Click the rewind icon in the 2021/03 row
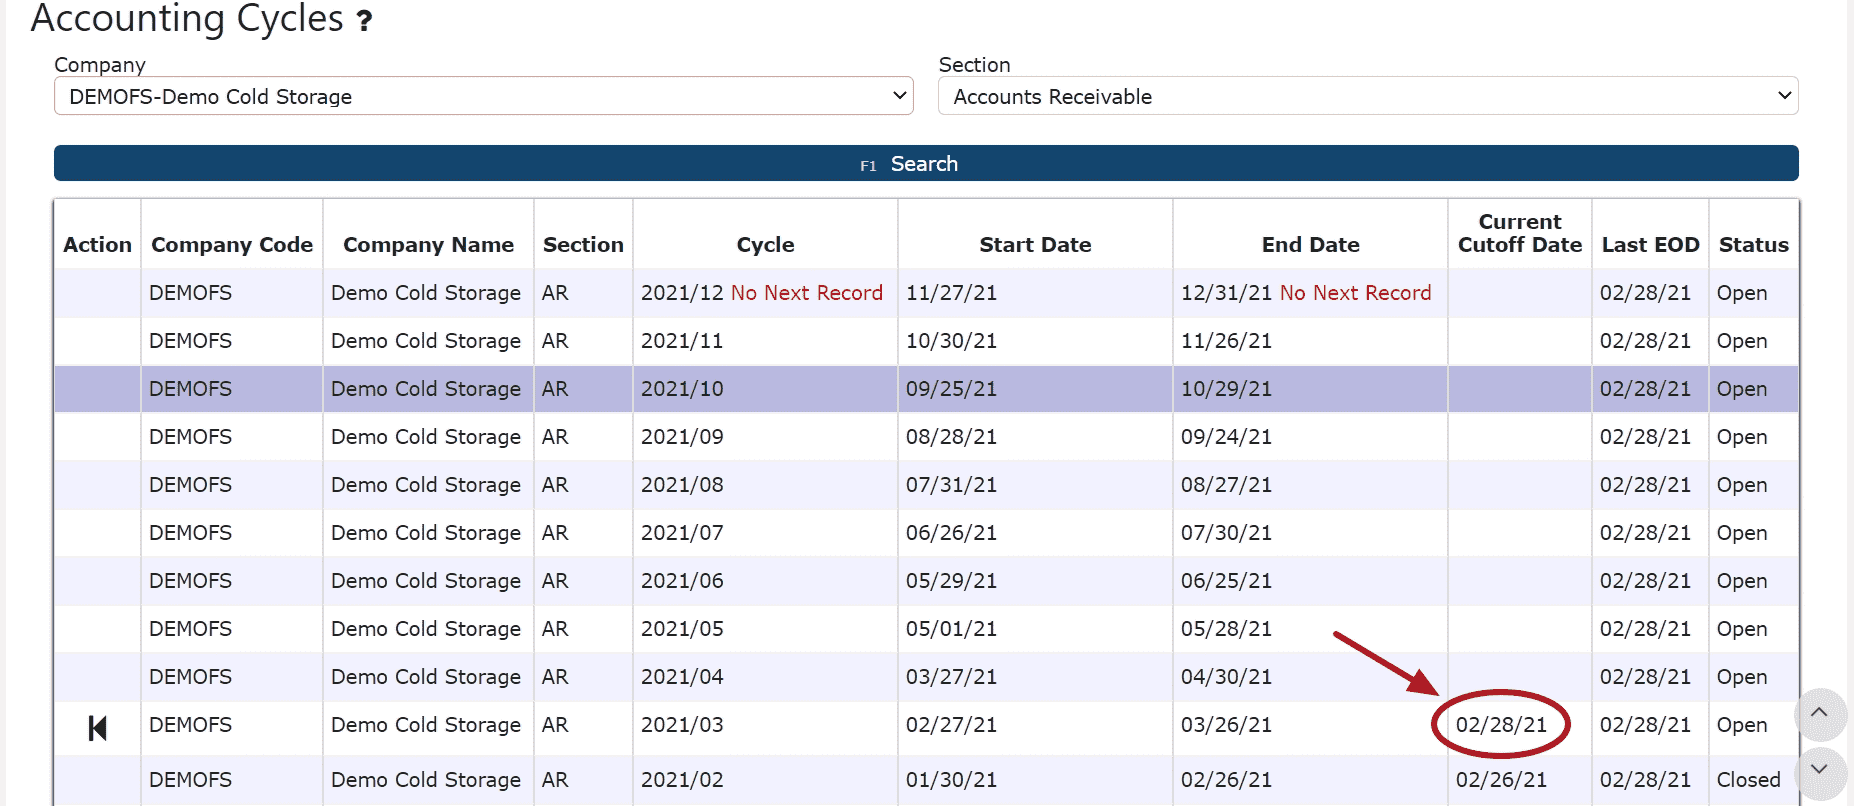Image resolution: width=1854 pixels, height=806 pixels. tap(97, 728)
